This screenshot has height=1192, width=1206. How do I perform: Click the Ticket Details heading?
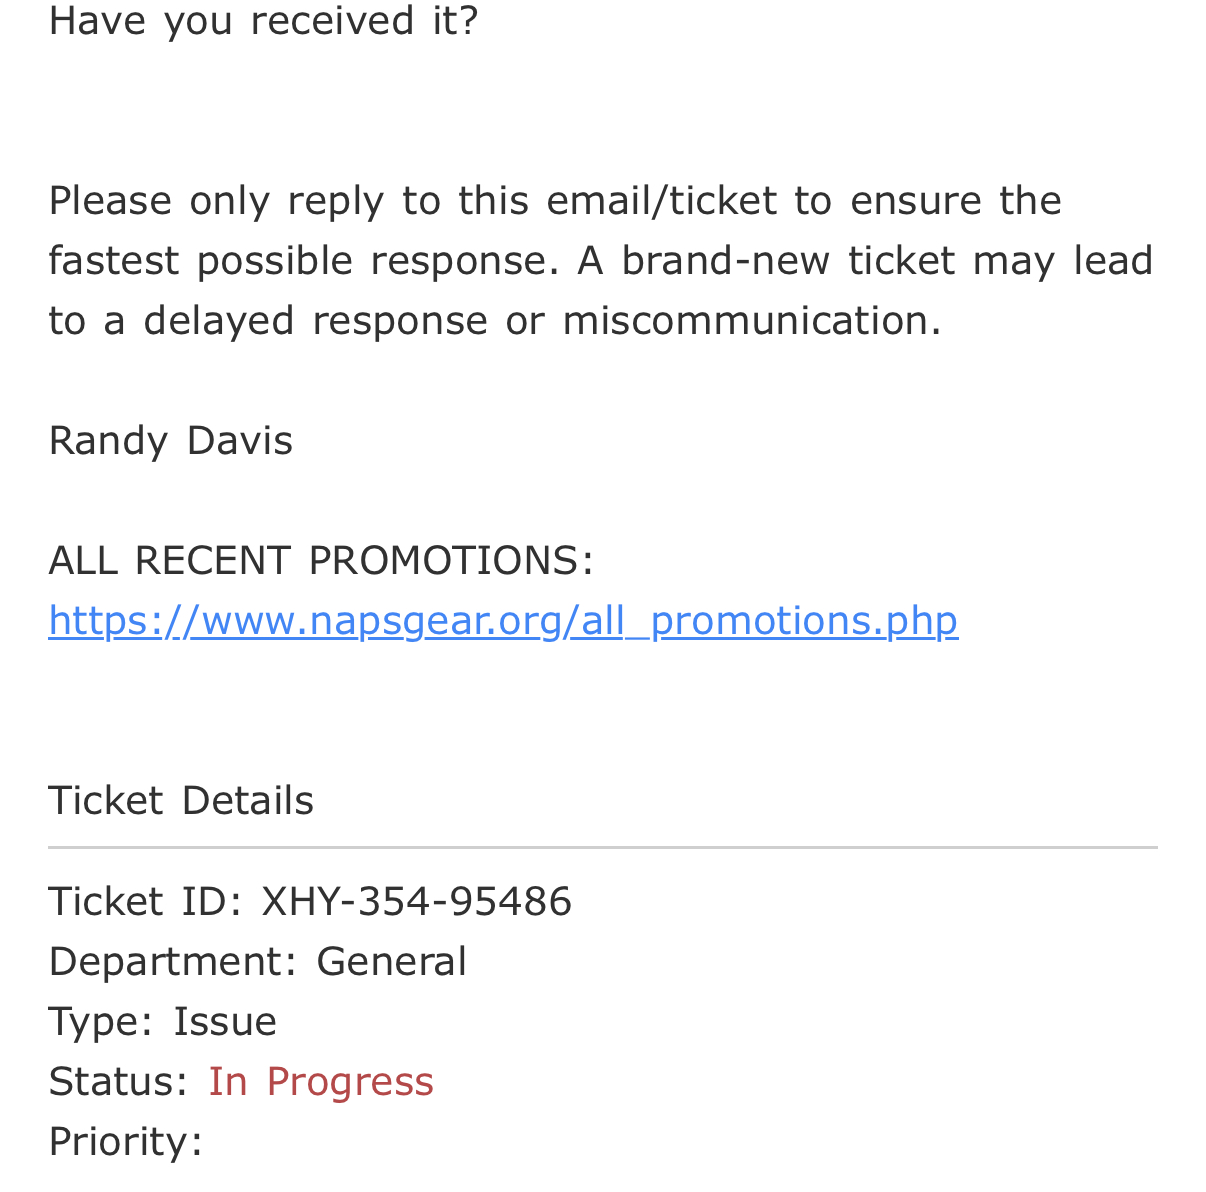coord(181,801)
